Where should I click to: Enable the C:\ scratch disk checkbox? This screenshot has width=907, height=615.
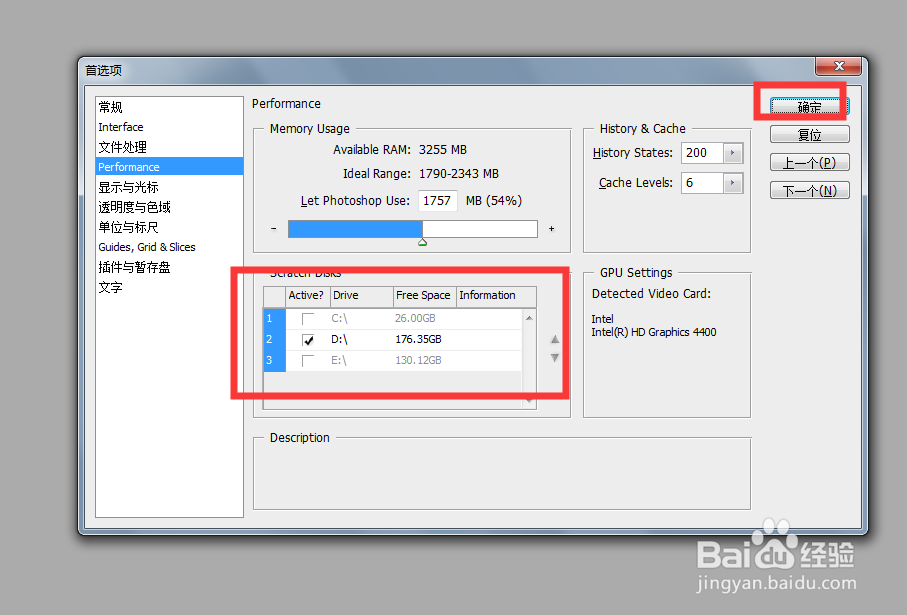(308, 319)
